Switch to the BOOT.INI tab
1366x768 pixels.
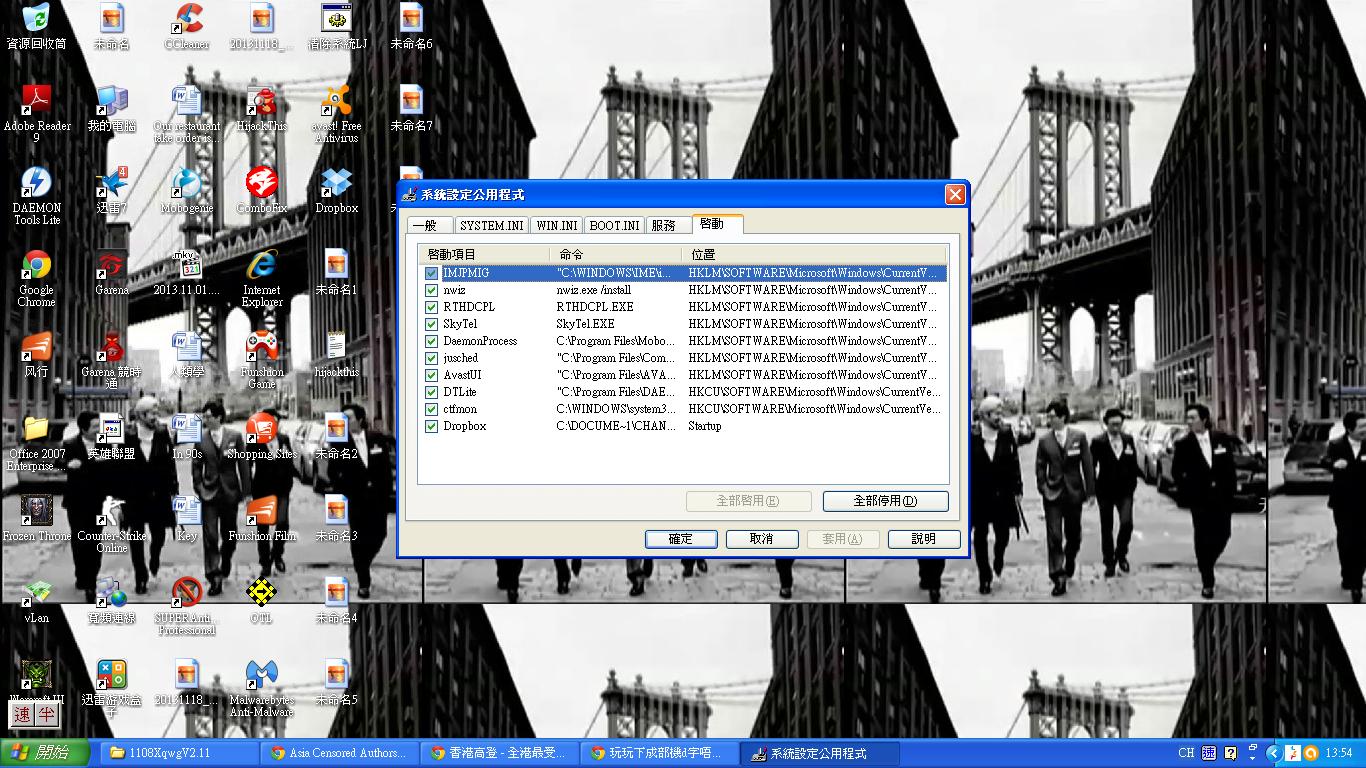[x=614, y=226]
